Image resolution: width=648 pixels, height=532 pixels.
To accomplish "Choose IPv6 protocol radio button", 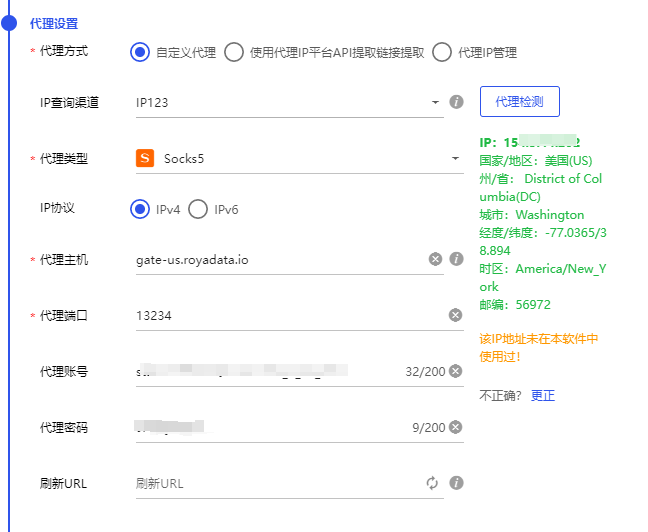I will 198,209.
